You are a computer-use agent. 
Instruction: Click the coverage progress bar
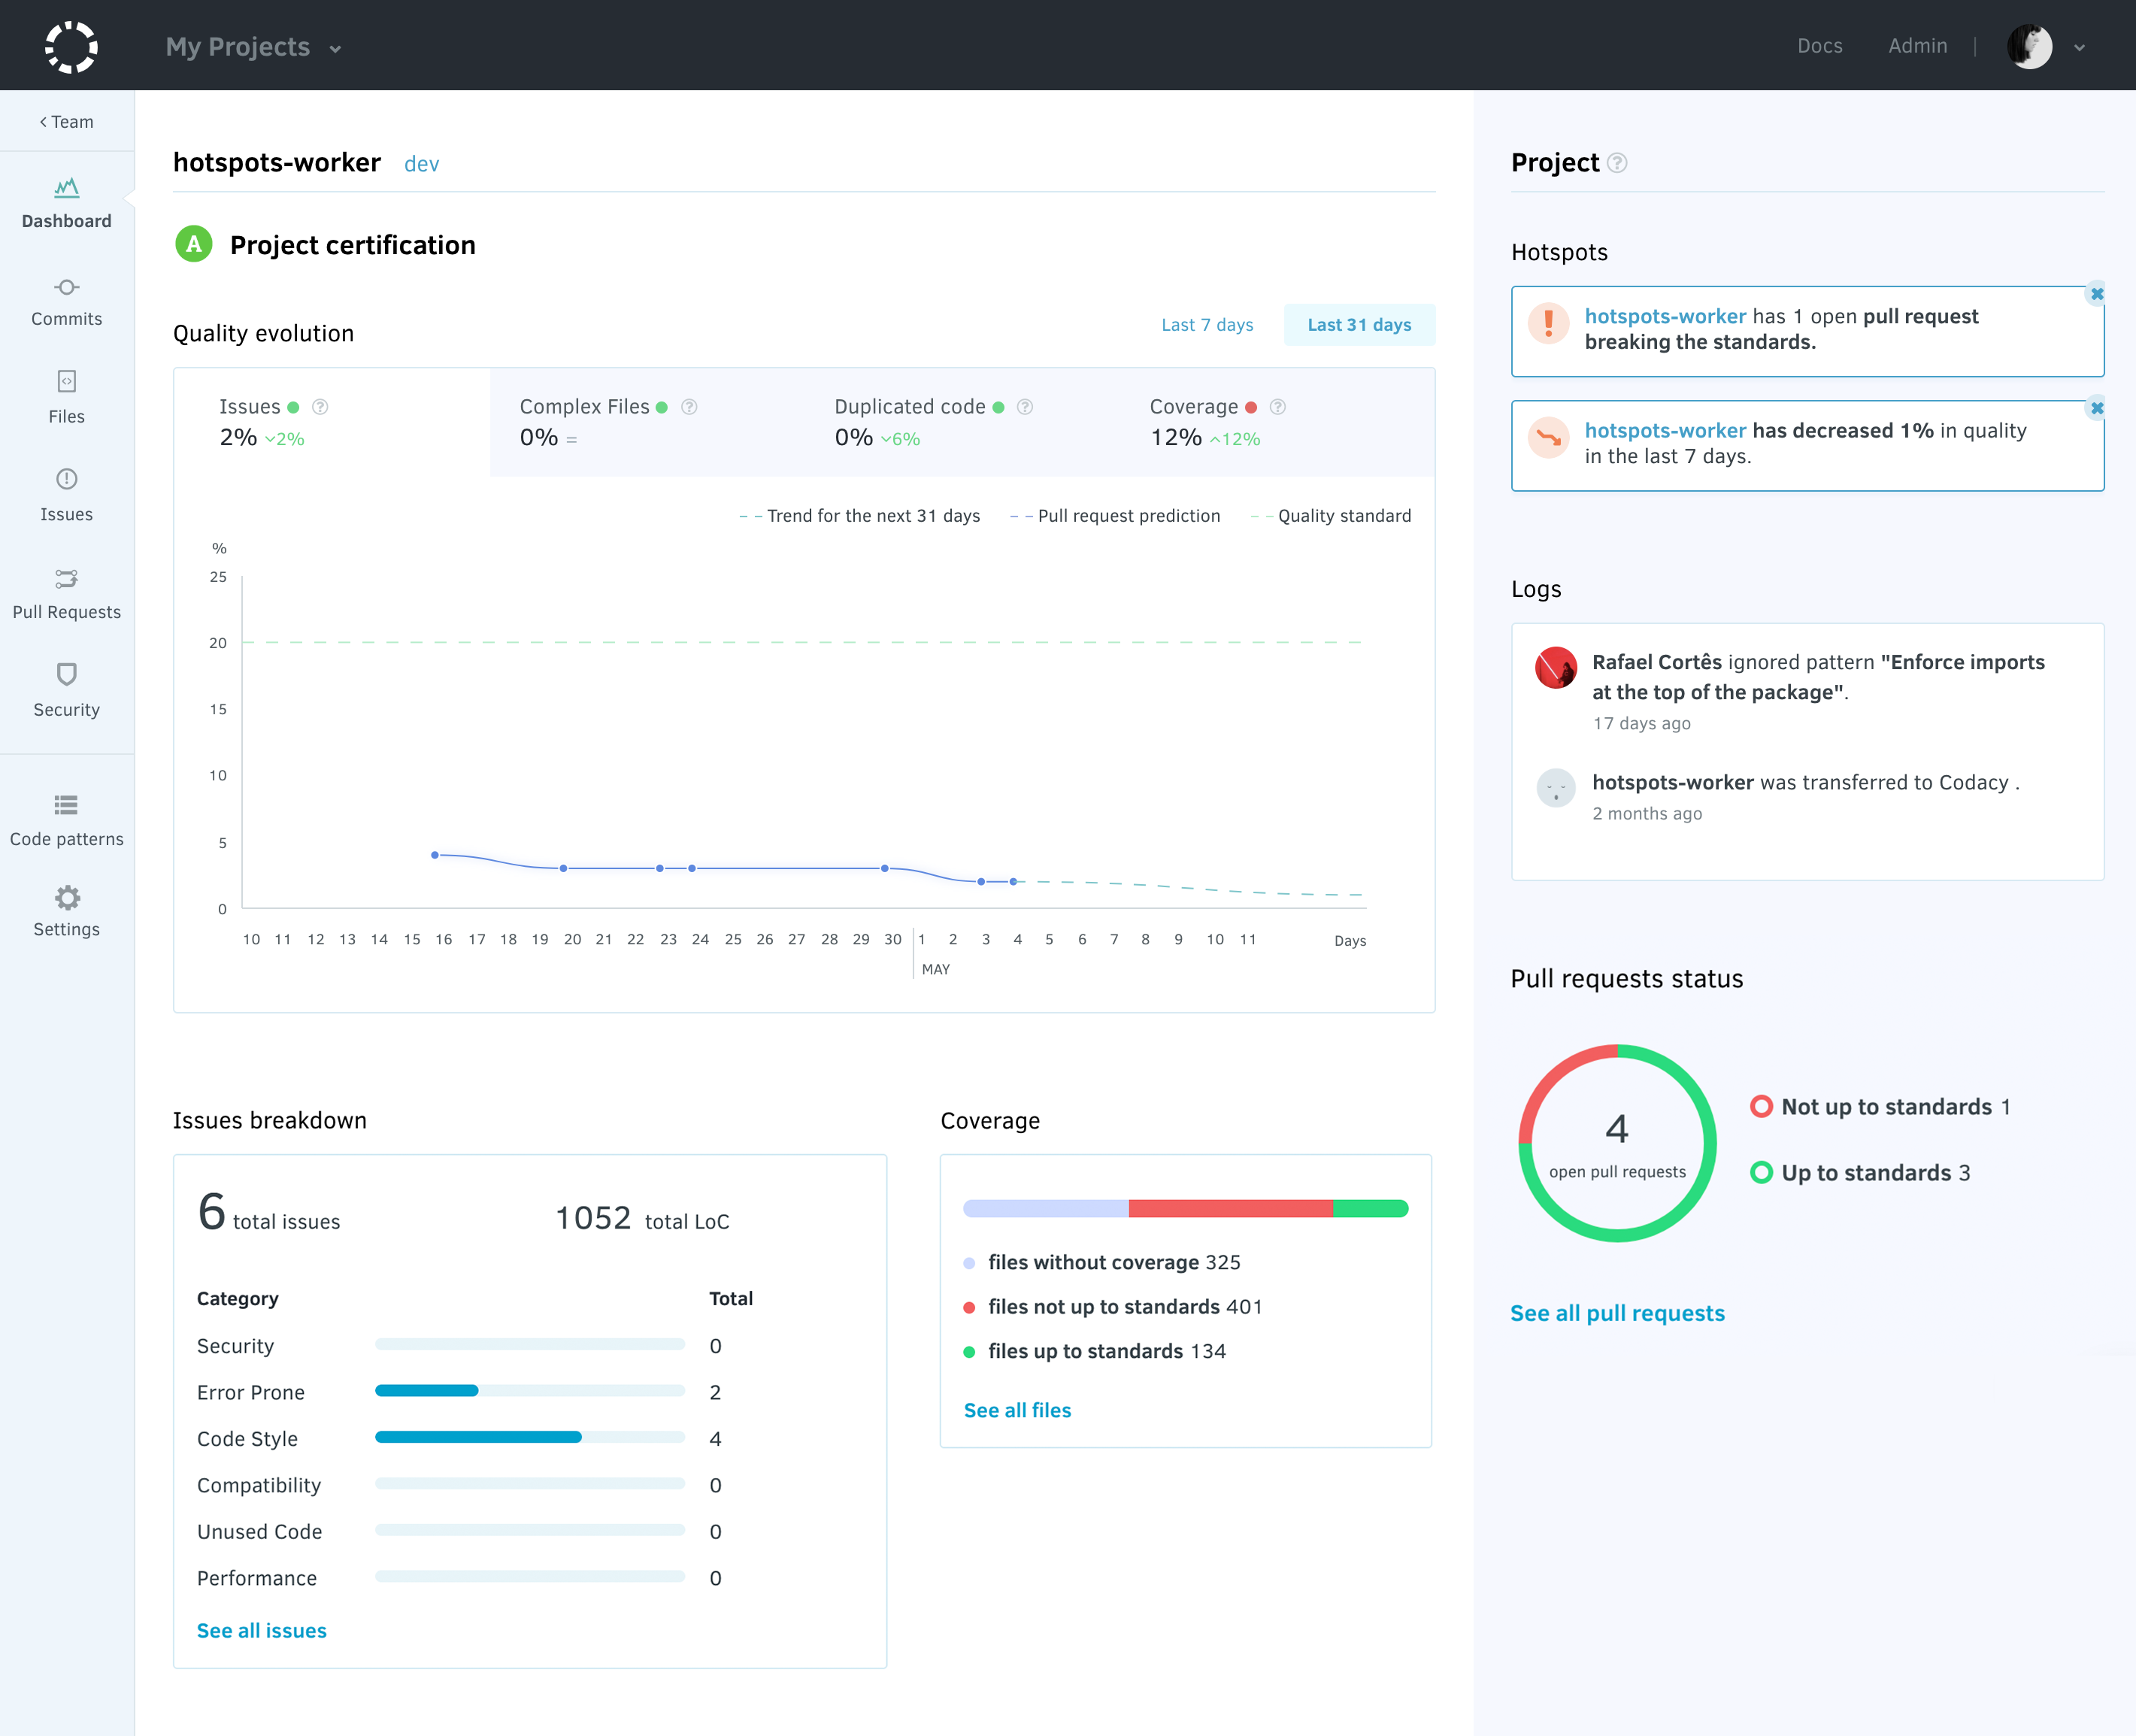click(1185, 1207)
